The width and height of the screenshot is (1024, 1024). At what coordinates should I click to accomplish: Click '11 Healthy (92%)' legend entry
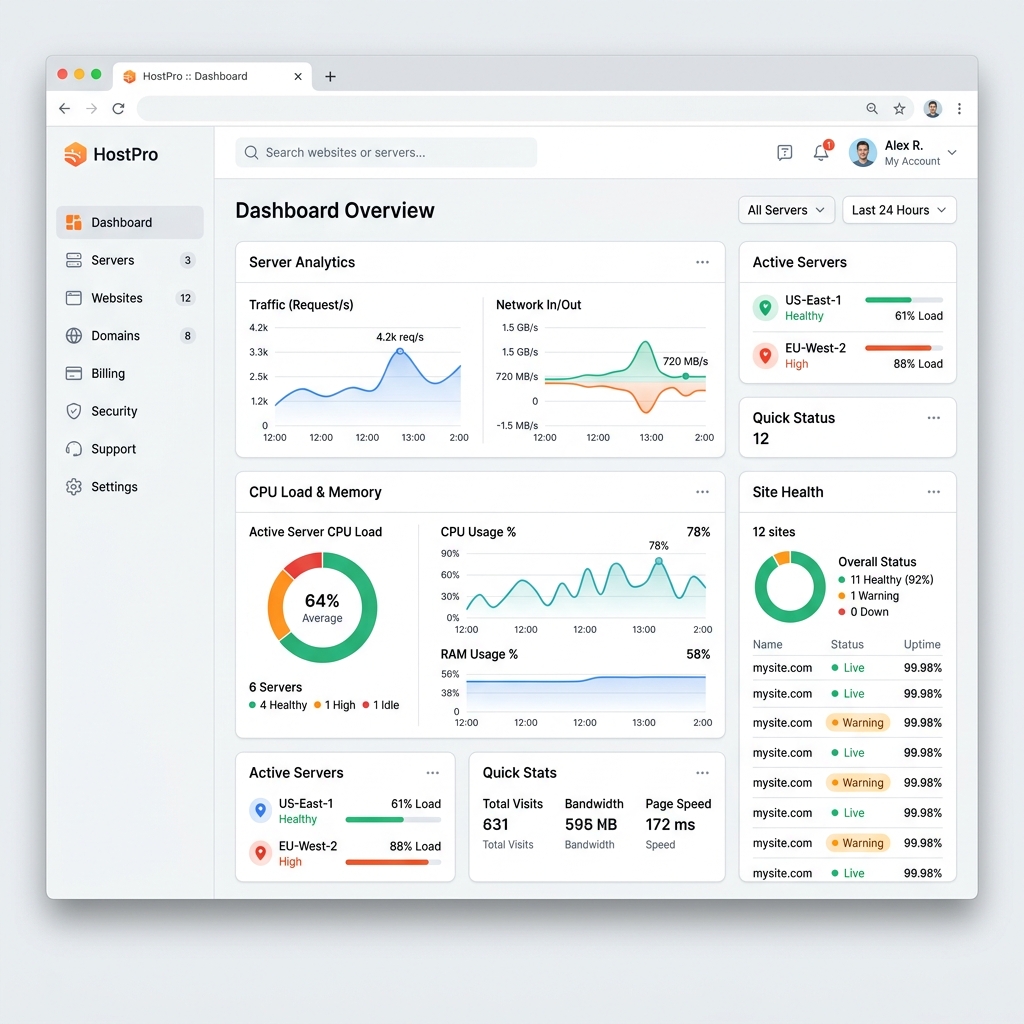886,580
